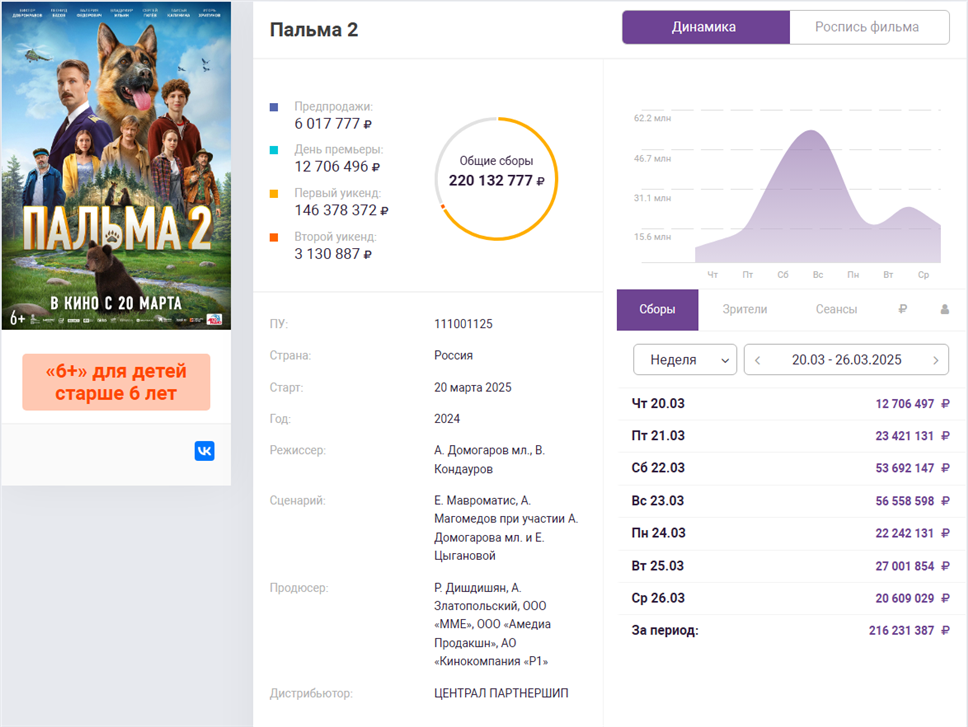Click the producer text starting Р. Дишдишян
This screenshot has height=727, width=968.
pos(493,625)
